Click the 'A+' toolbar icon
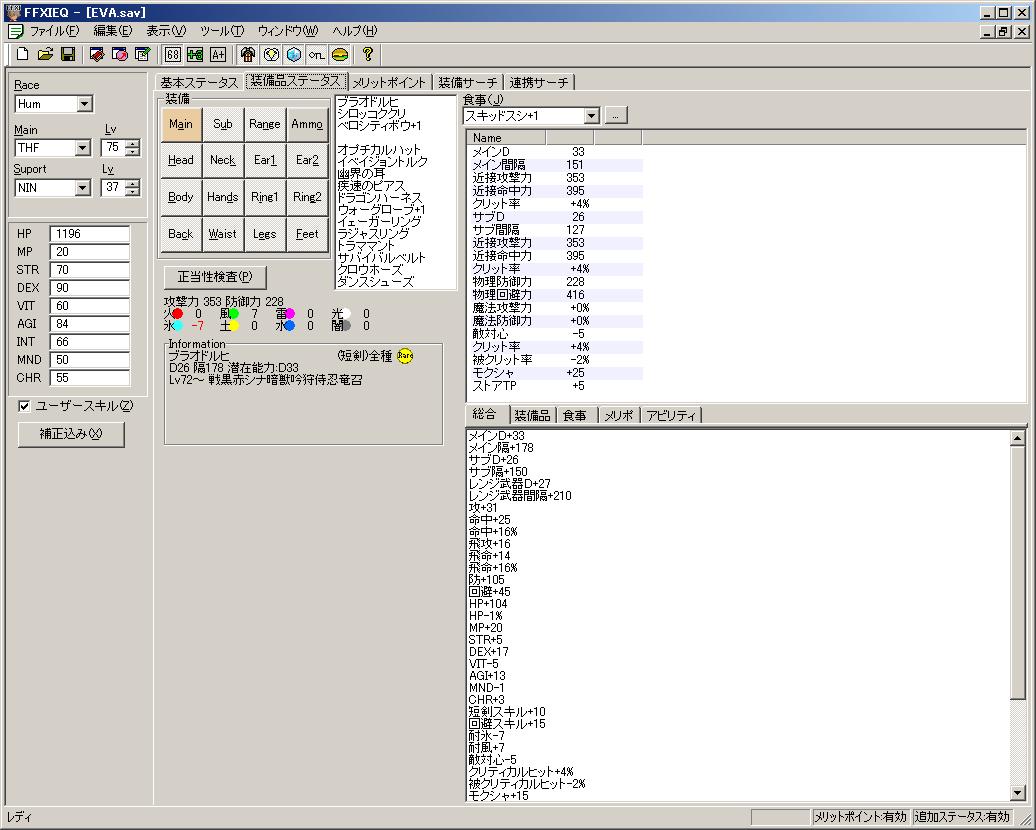 pyautogui.click(x=217, y=55)
